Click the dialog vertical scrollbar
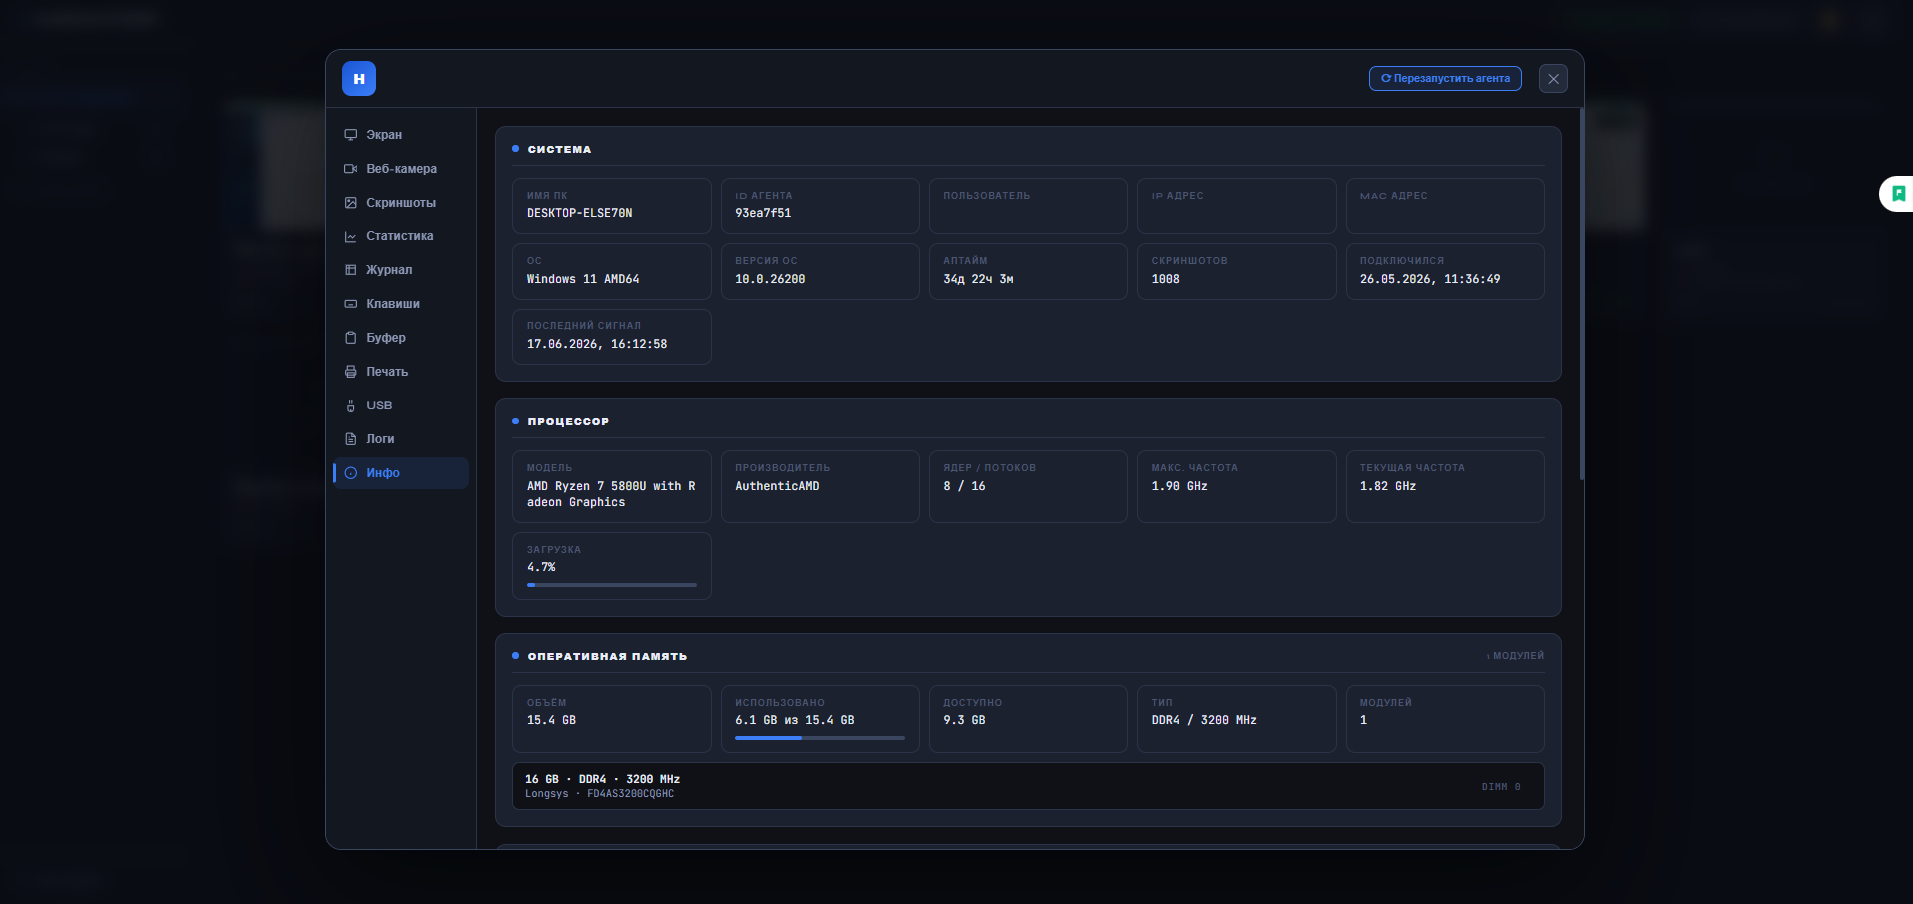 pyautogui.click(x=1581, y=295)
